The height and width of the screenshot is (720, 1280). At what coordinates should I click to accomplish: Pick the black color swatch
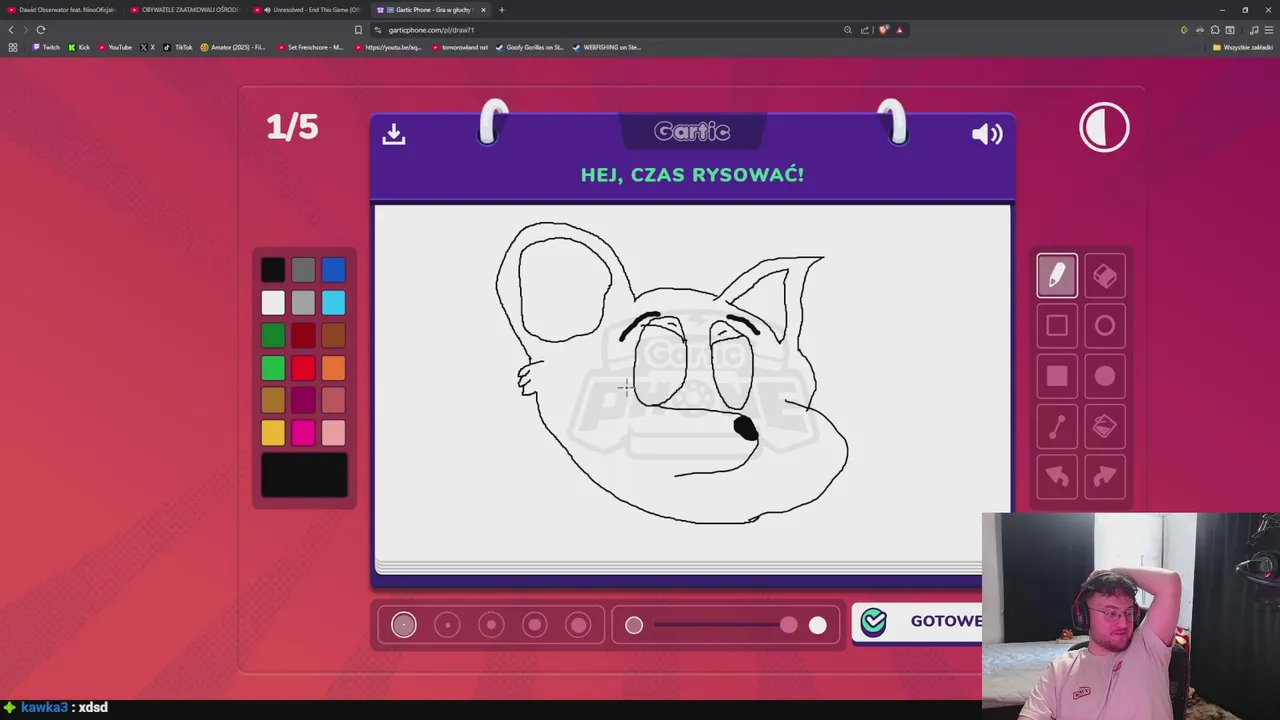pyautogui.click(x=273, y=270)
